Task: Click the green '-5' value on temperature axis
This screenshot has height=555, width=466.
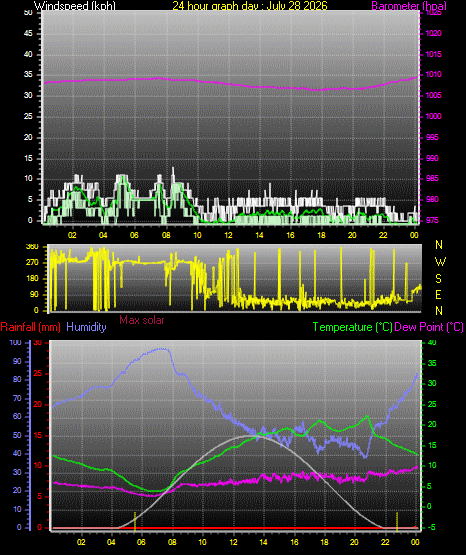Action: (431, 527)
